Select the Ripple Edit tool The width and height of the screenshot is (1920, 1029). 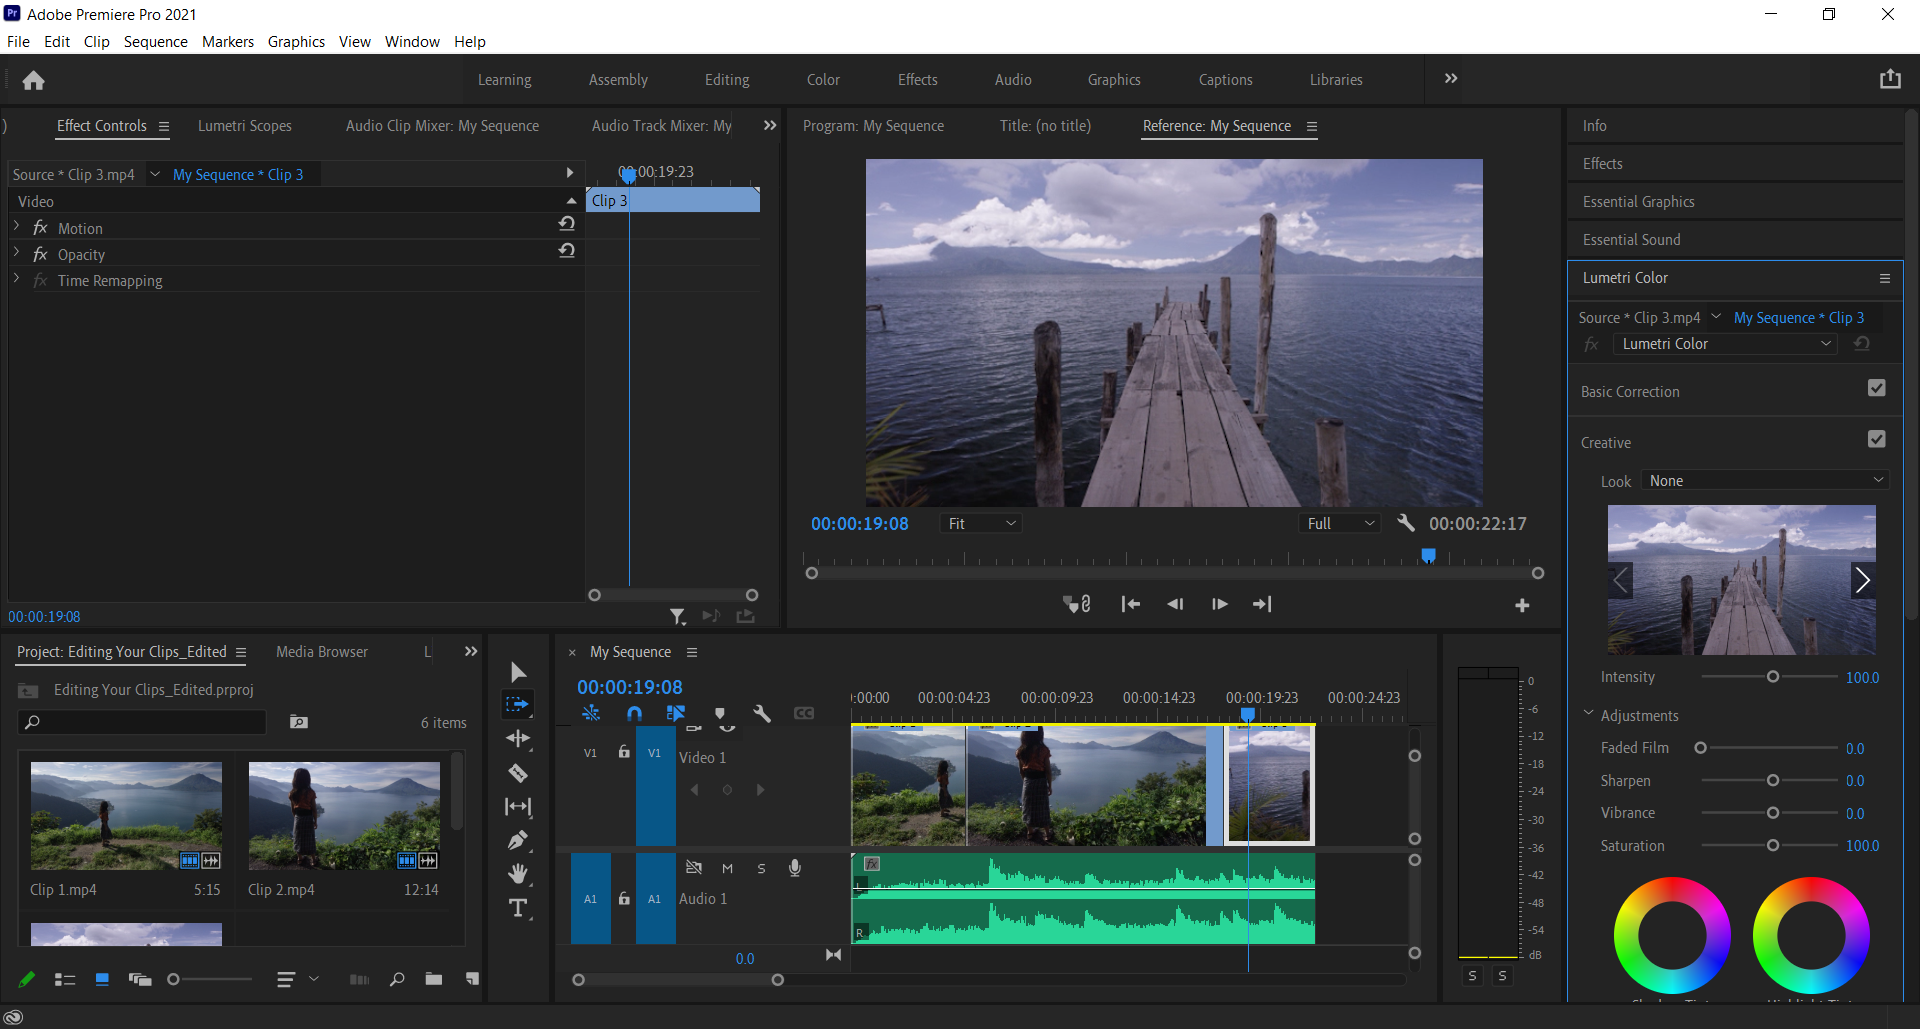pos(517,739)
